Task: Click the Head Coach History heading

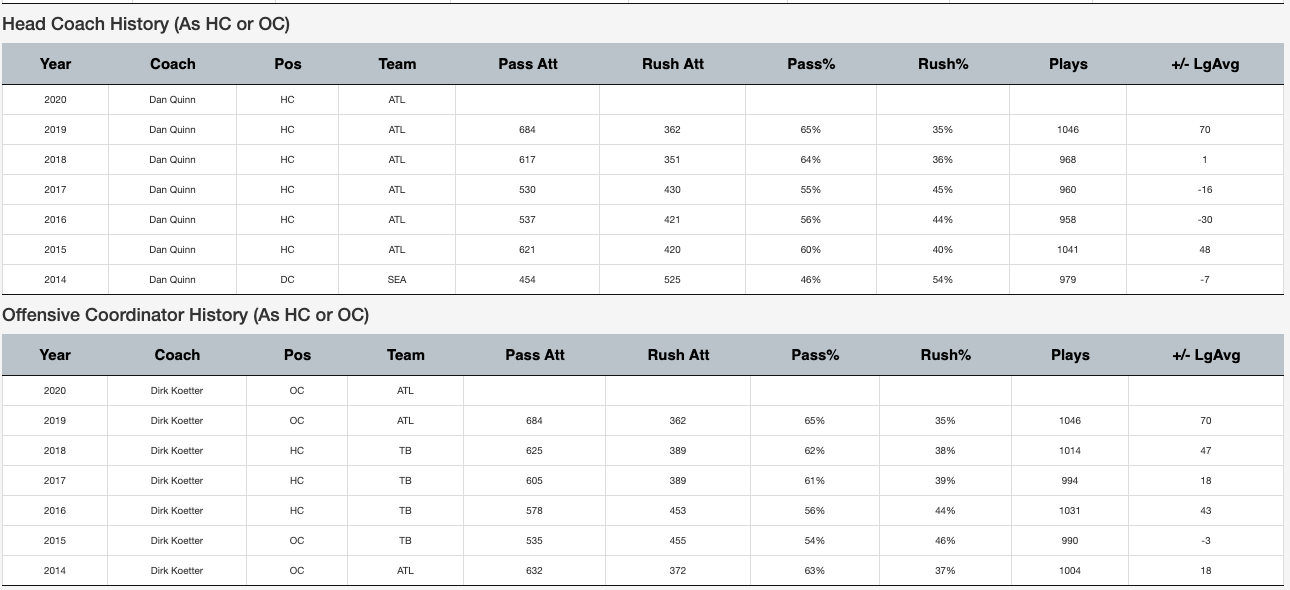Action: [146, 24]
